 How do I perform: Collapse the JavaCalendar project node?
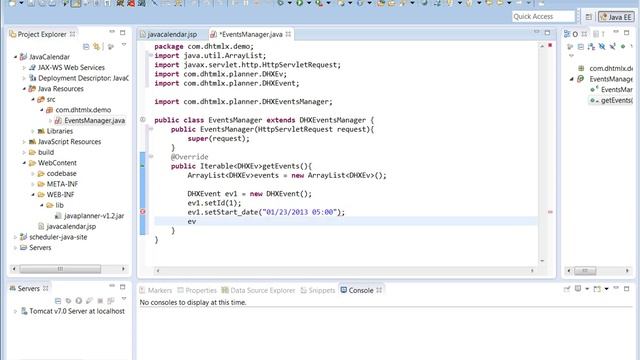[16, 57]
